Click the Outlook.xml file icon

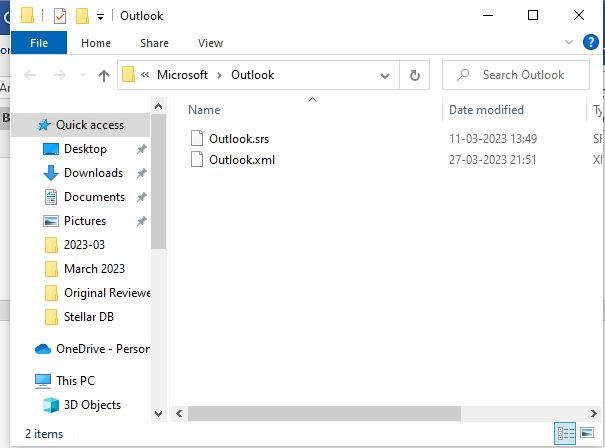[x=197, y=159]
